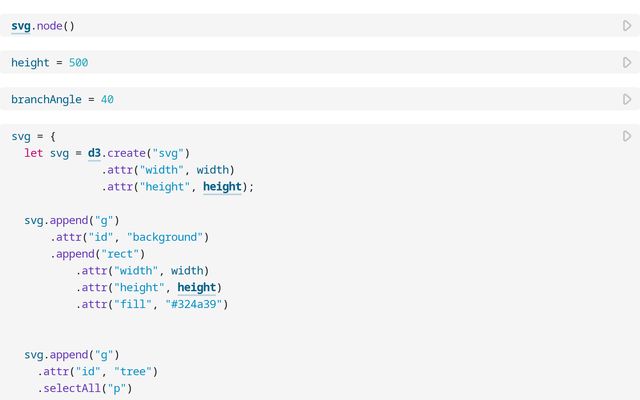This screenshot has width=640, height=400.
Task: Click the append("rect") call
Action: [100, 254]
